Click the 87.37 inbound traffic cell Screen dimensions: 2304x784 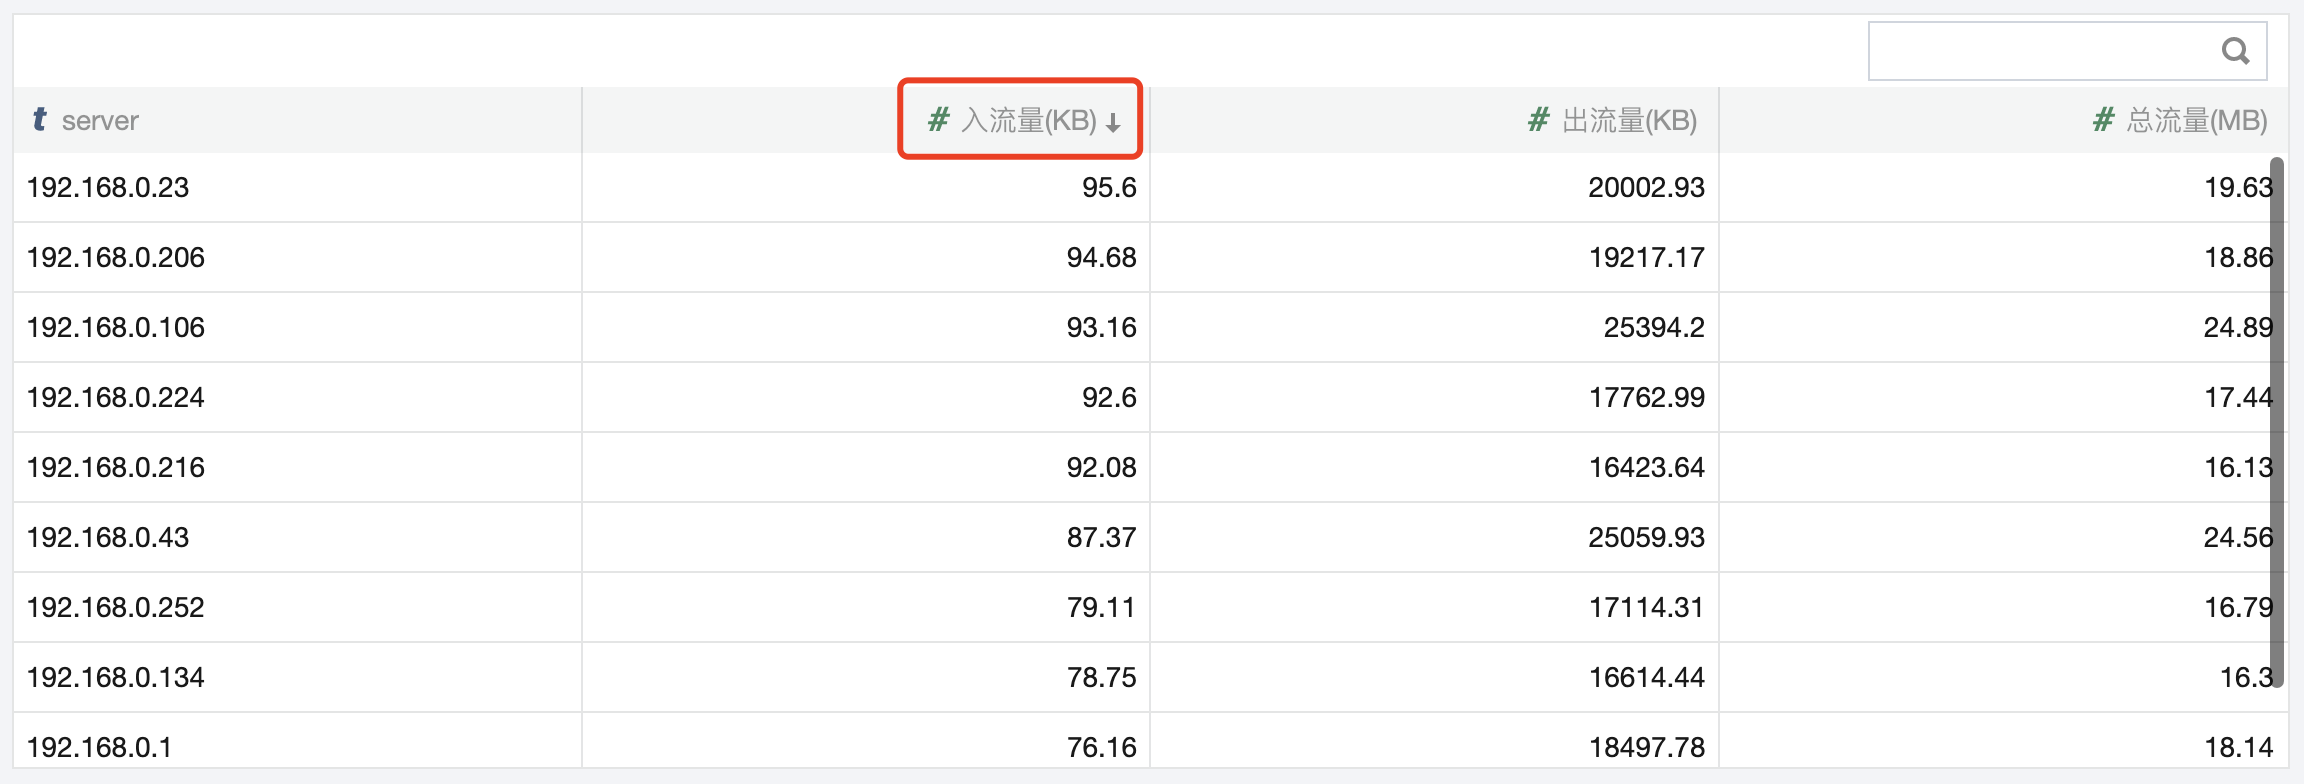[x=1101, y=538]
